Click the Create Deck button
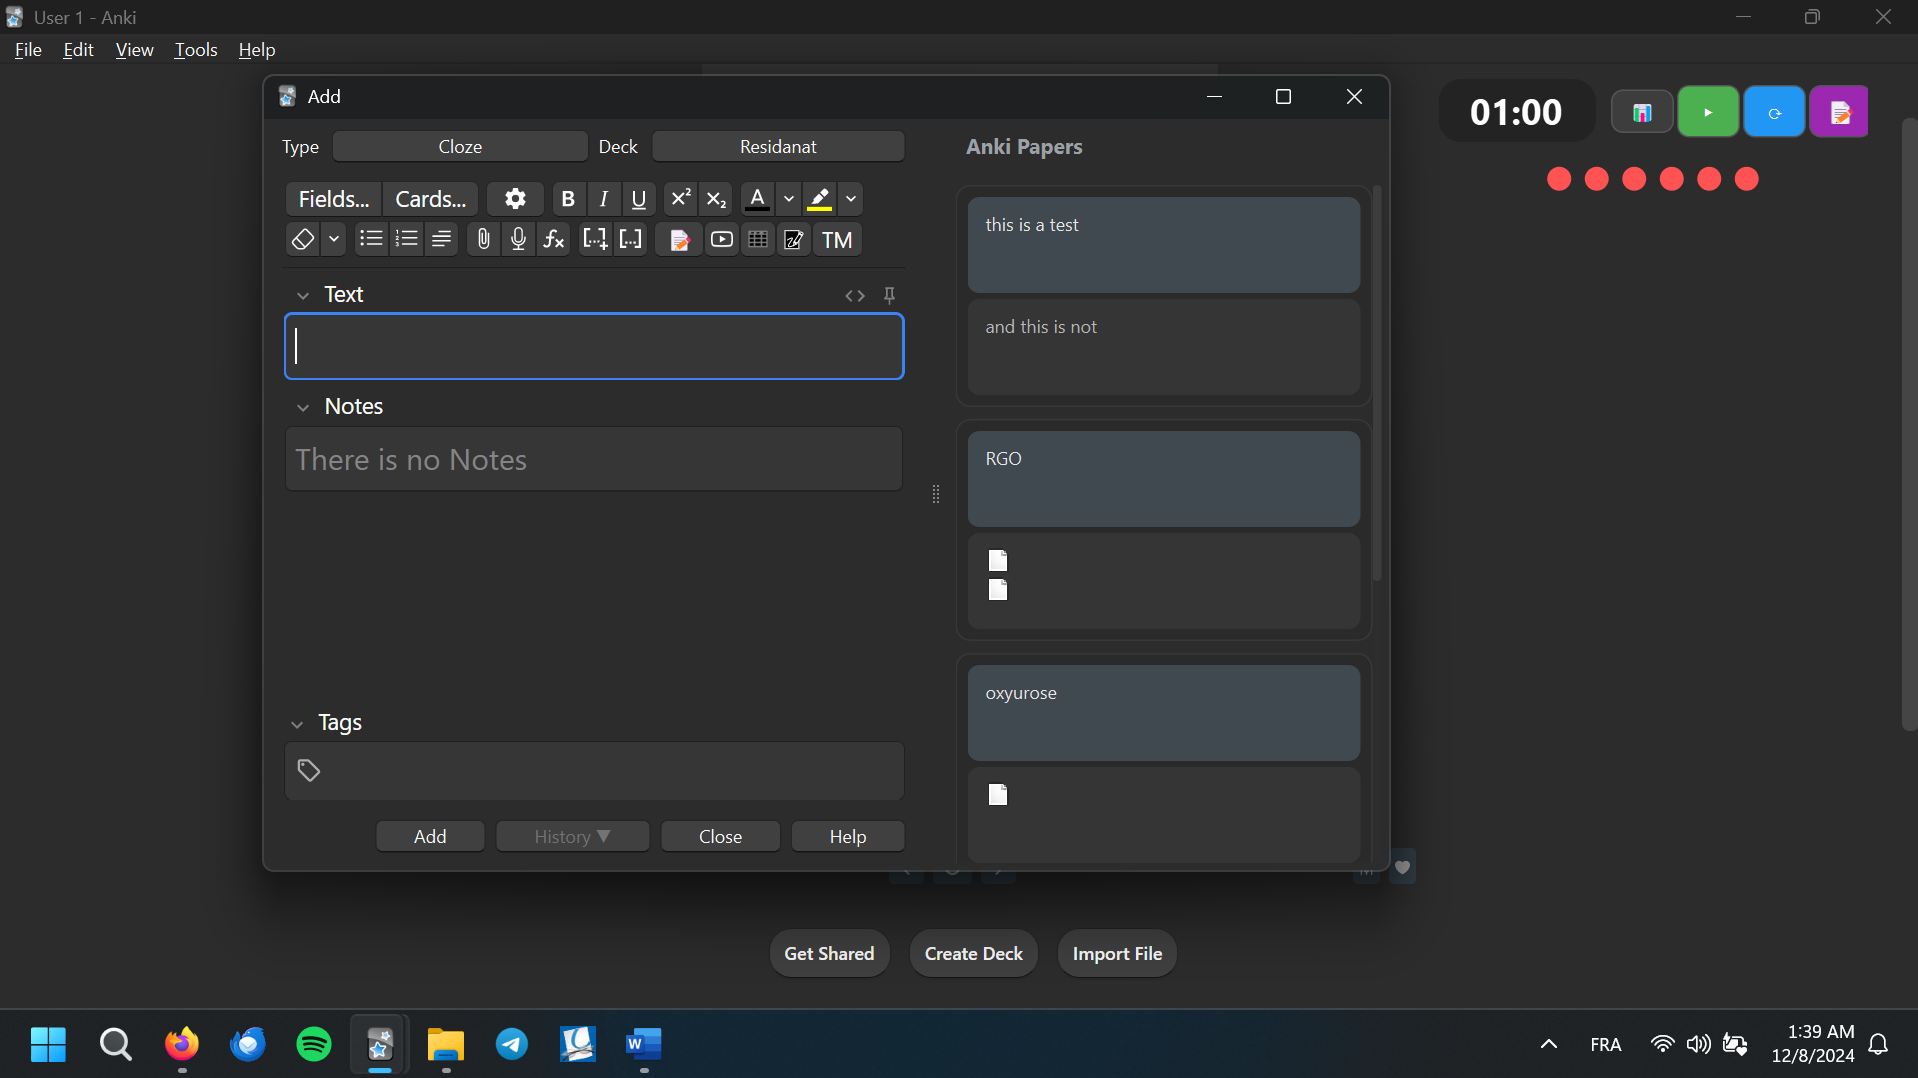Image resolution: width=1918 pixels, height=1078 pixels. [x=973, y=953]
